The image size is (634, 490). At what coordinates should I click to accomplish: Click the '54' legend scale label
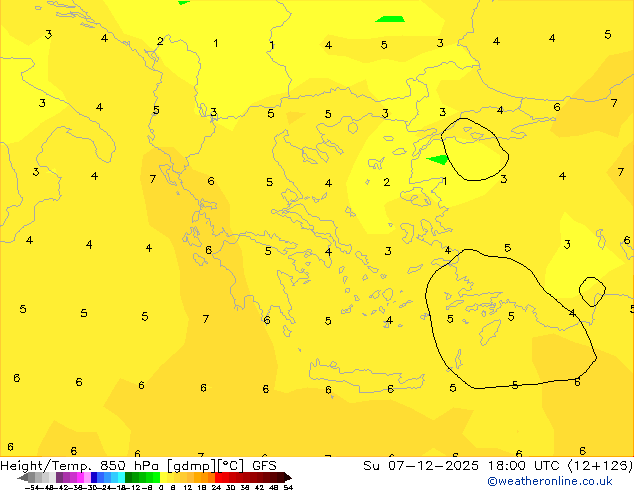(288, 487)
